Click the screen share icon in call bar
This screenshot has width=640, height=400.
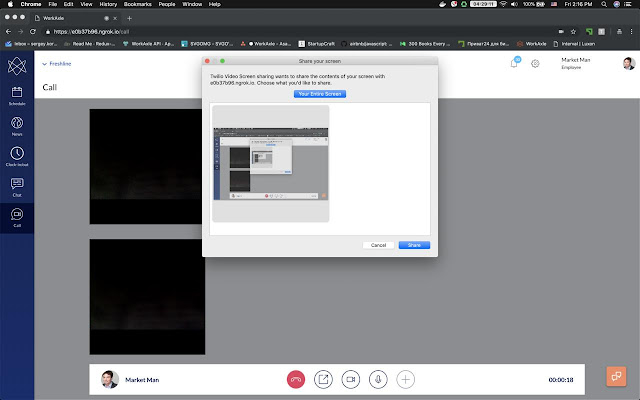(323, 380)
